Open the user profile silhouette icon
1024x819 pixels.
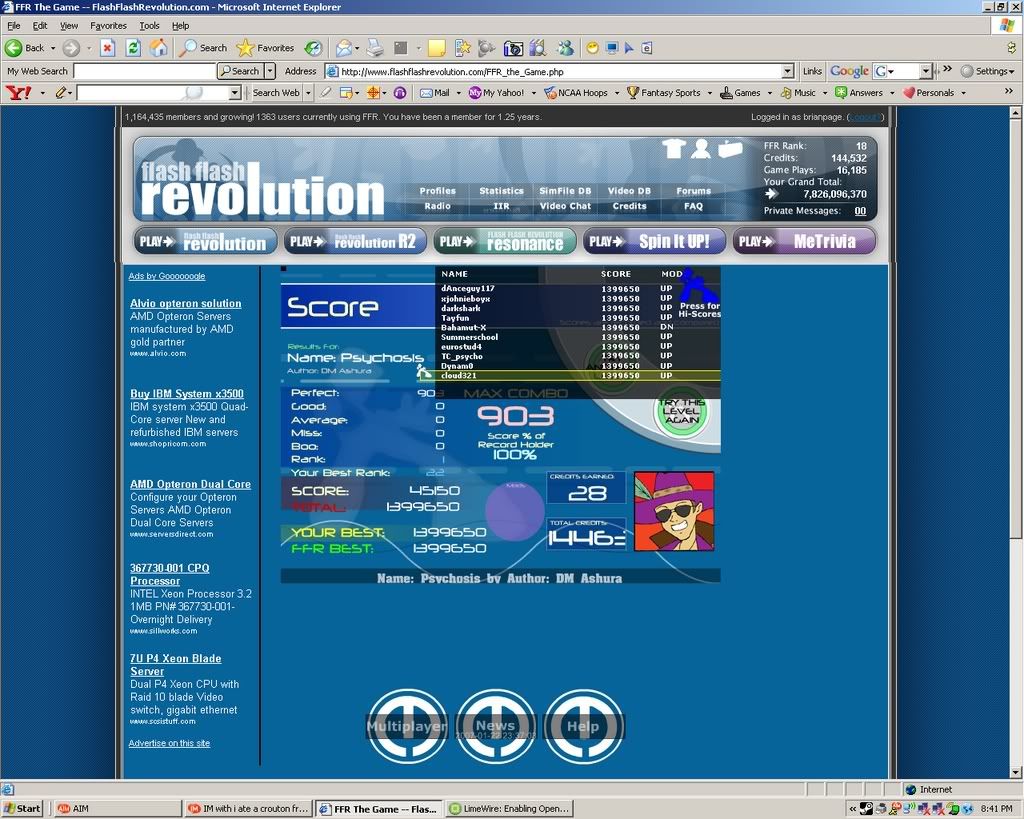click(701, 149)
